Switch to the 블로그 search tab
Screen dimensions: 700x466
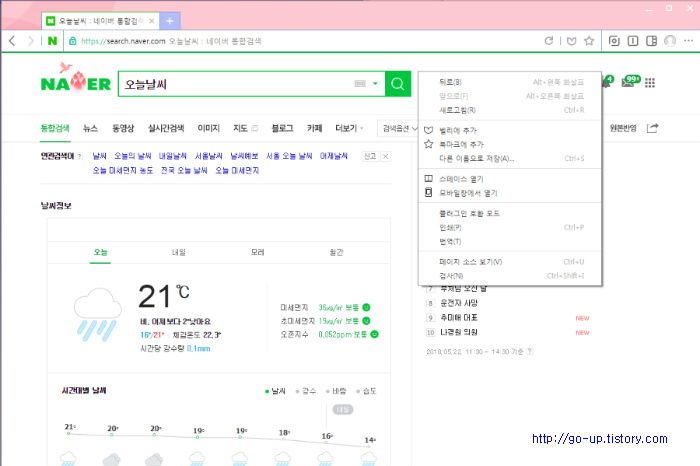click(282, 128)
